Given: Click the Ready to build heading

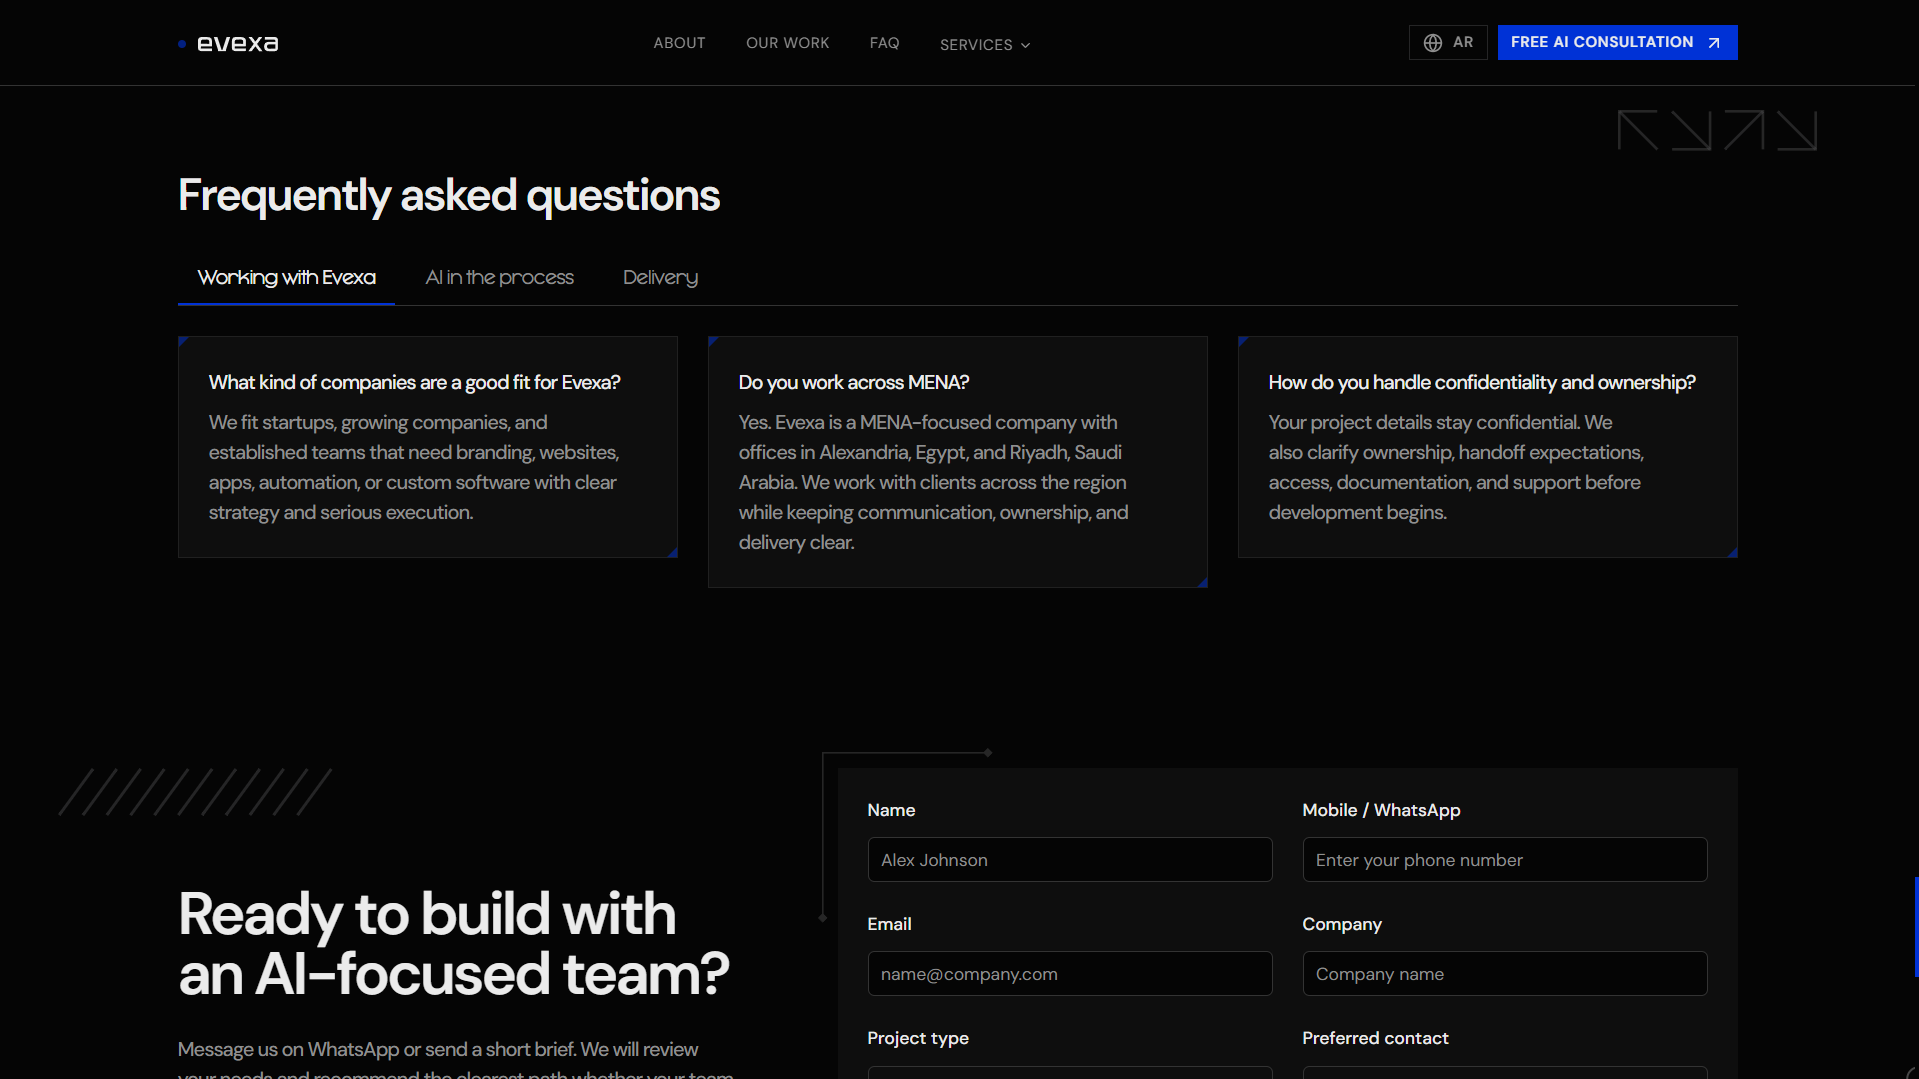Looking at the screenshot, I should (x=454, y=944).
